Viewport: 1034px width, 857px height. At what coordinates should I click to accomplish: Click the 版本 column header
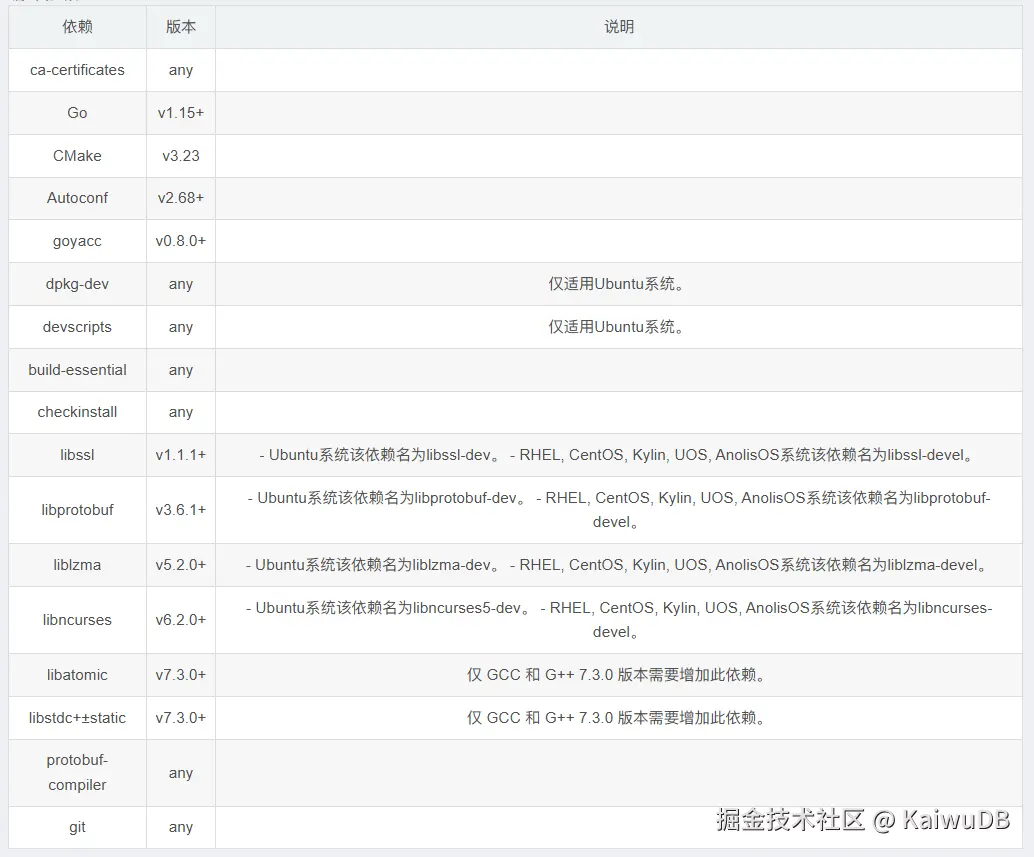pyautogui.click(x=181, y=27)
